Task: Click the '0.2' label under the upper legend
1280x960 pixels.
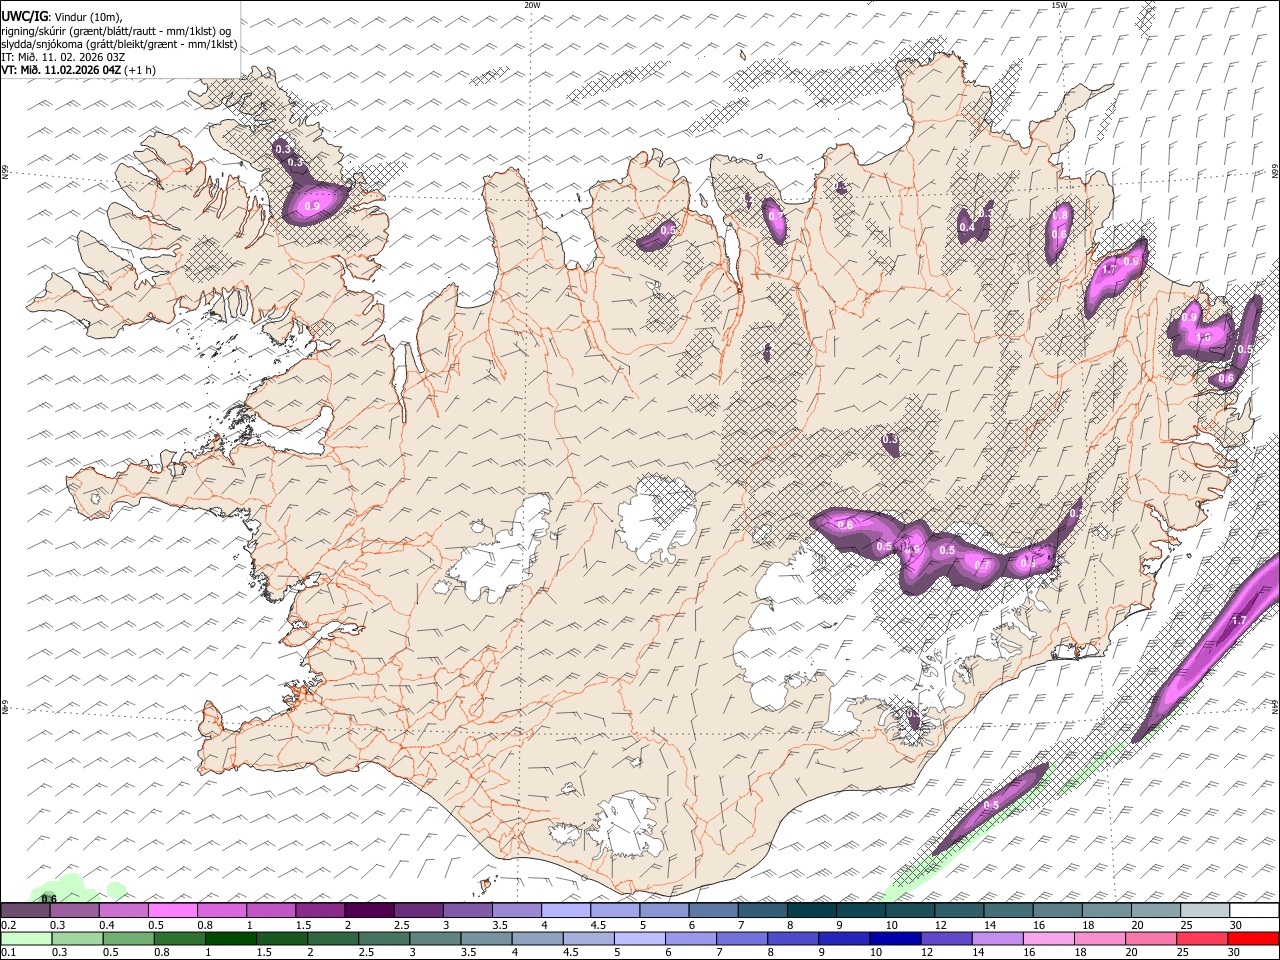Action: click(8, 925)
